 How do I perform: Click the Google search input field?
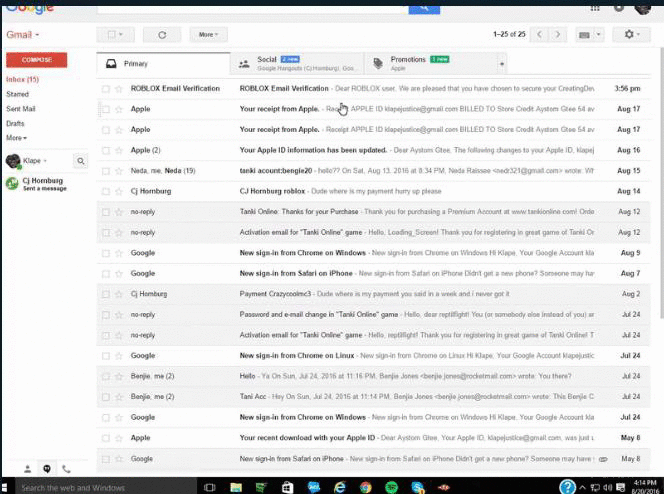coord(252,8)
